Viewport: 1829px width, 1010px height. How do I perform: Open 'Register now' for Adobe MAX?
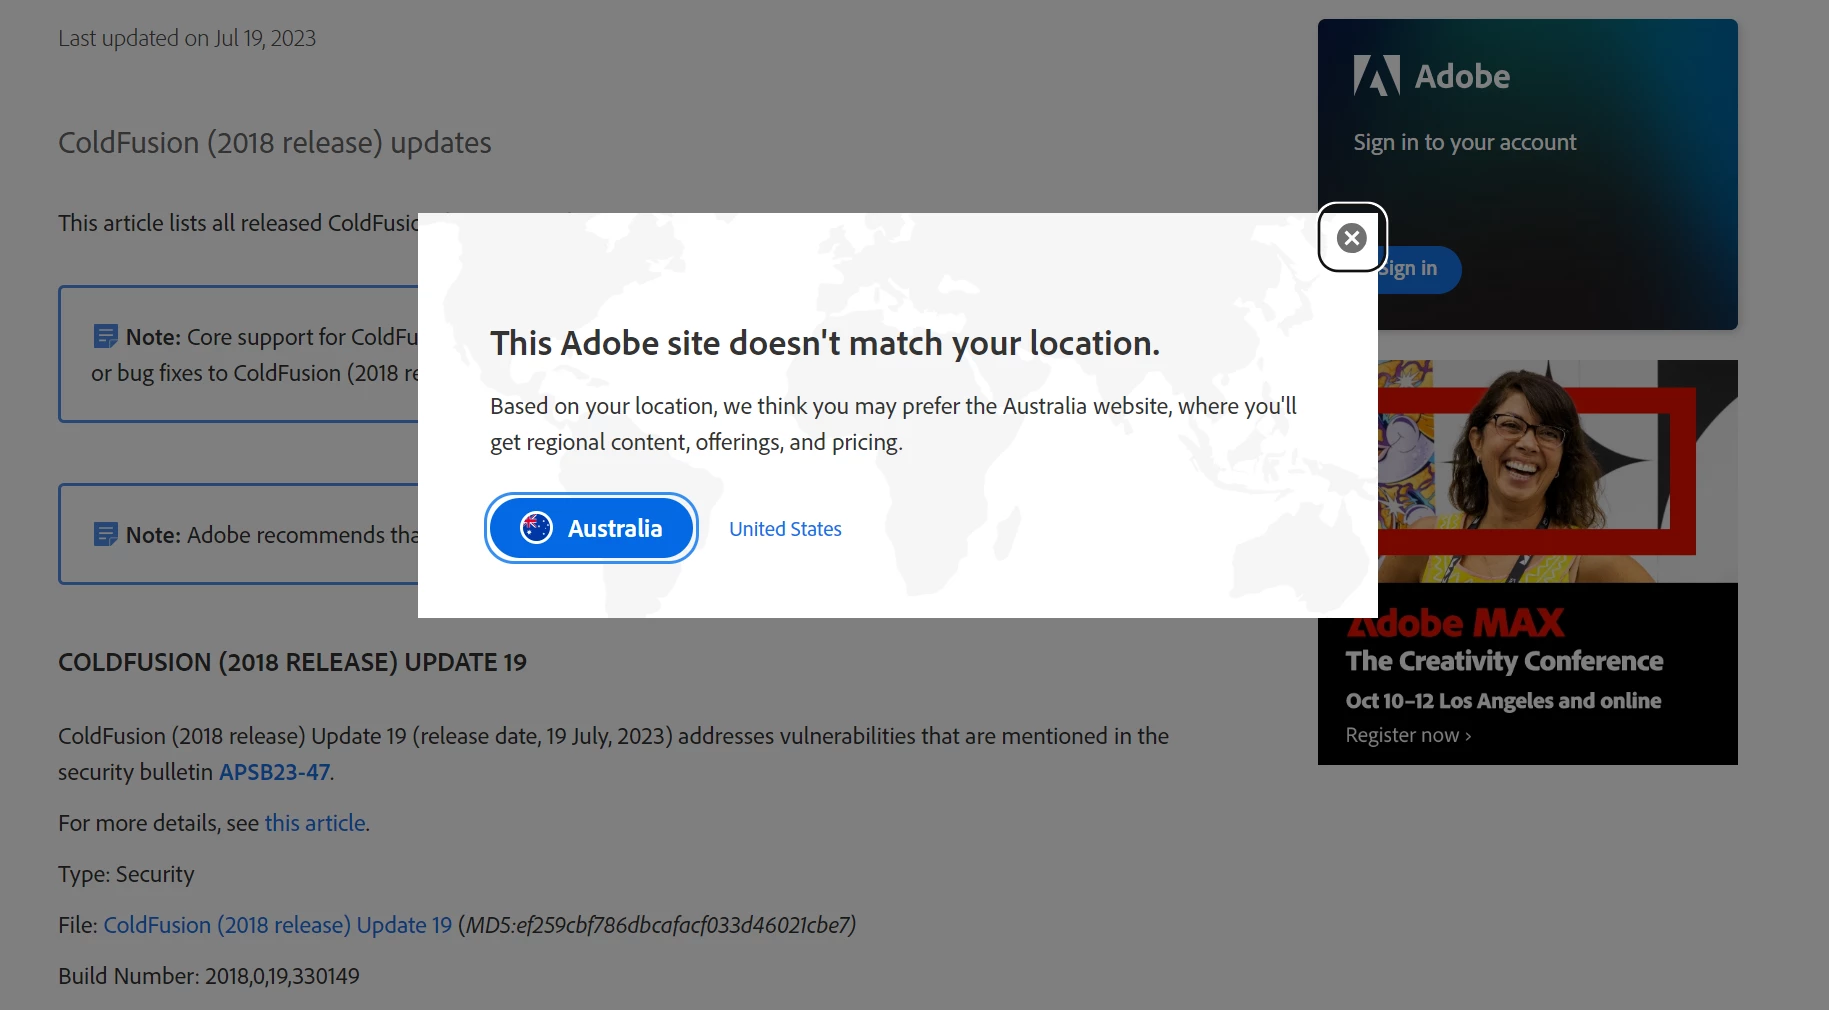1408,735
